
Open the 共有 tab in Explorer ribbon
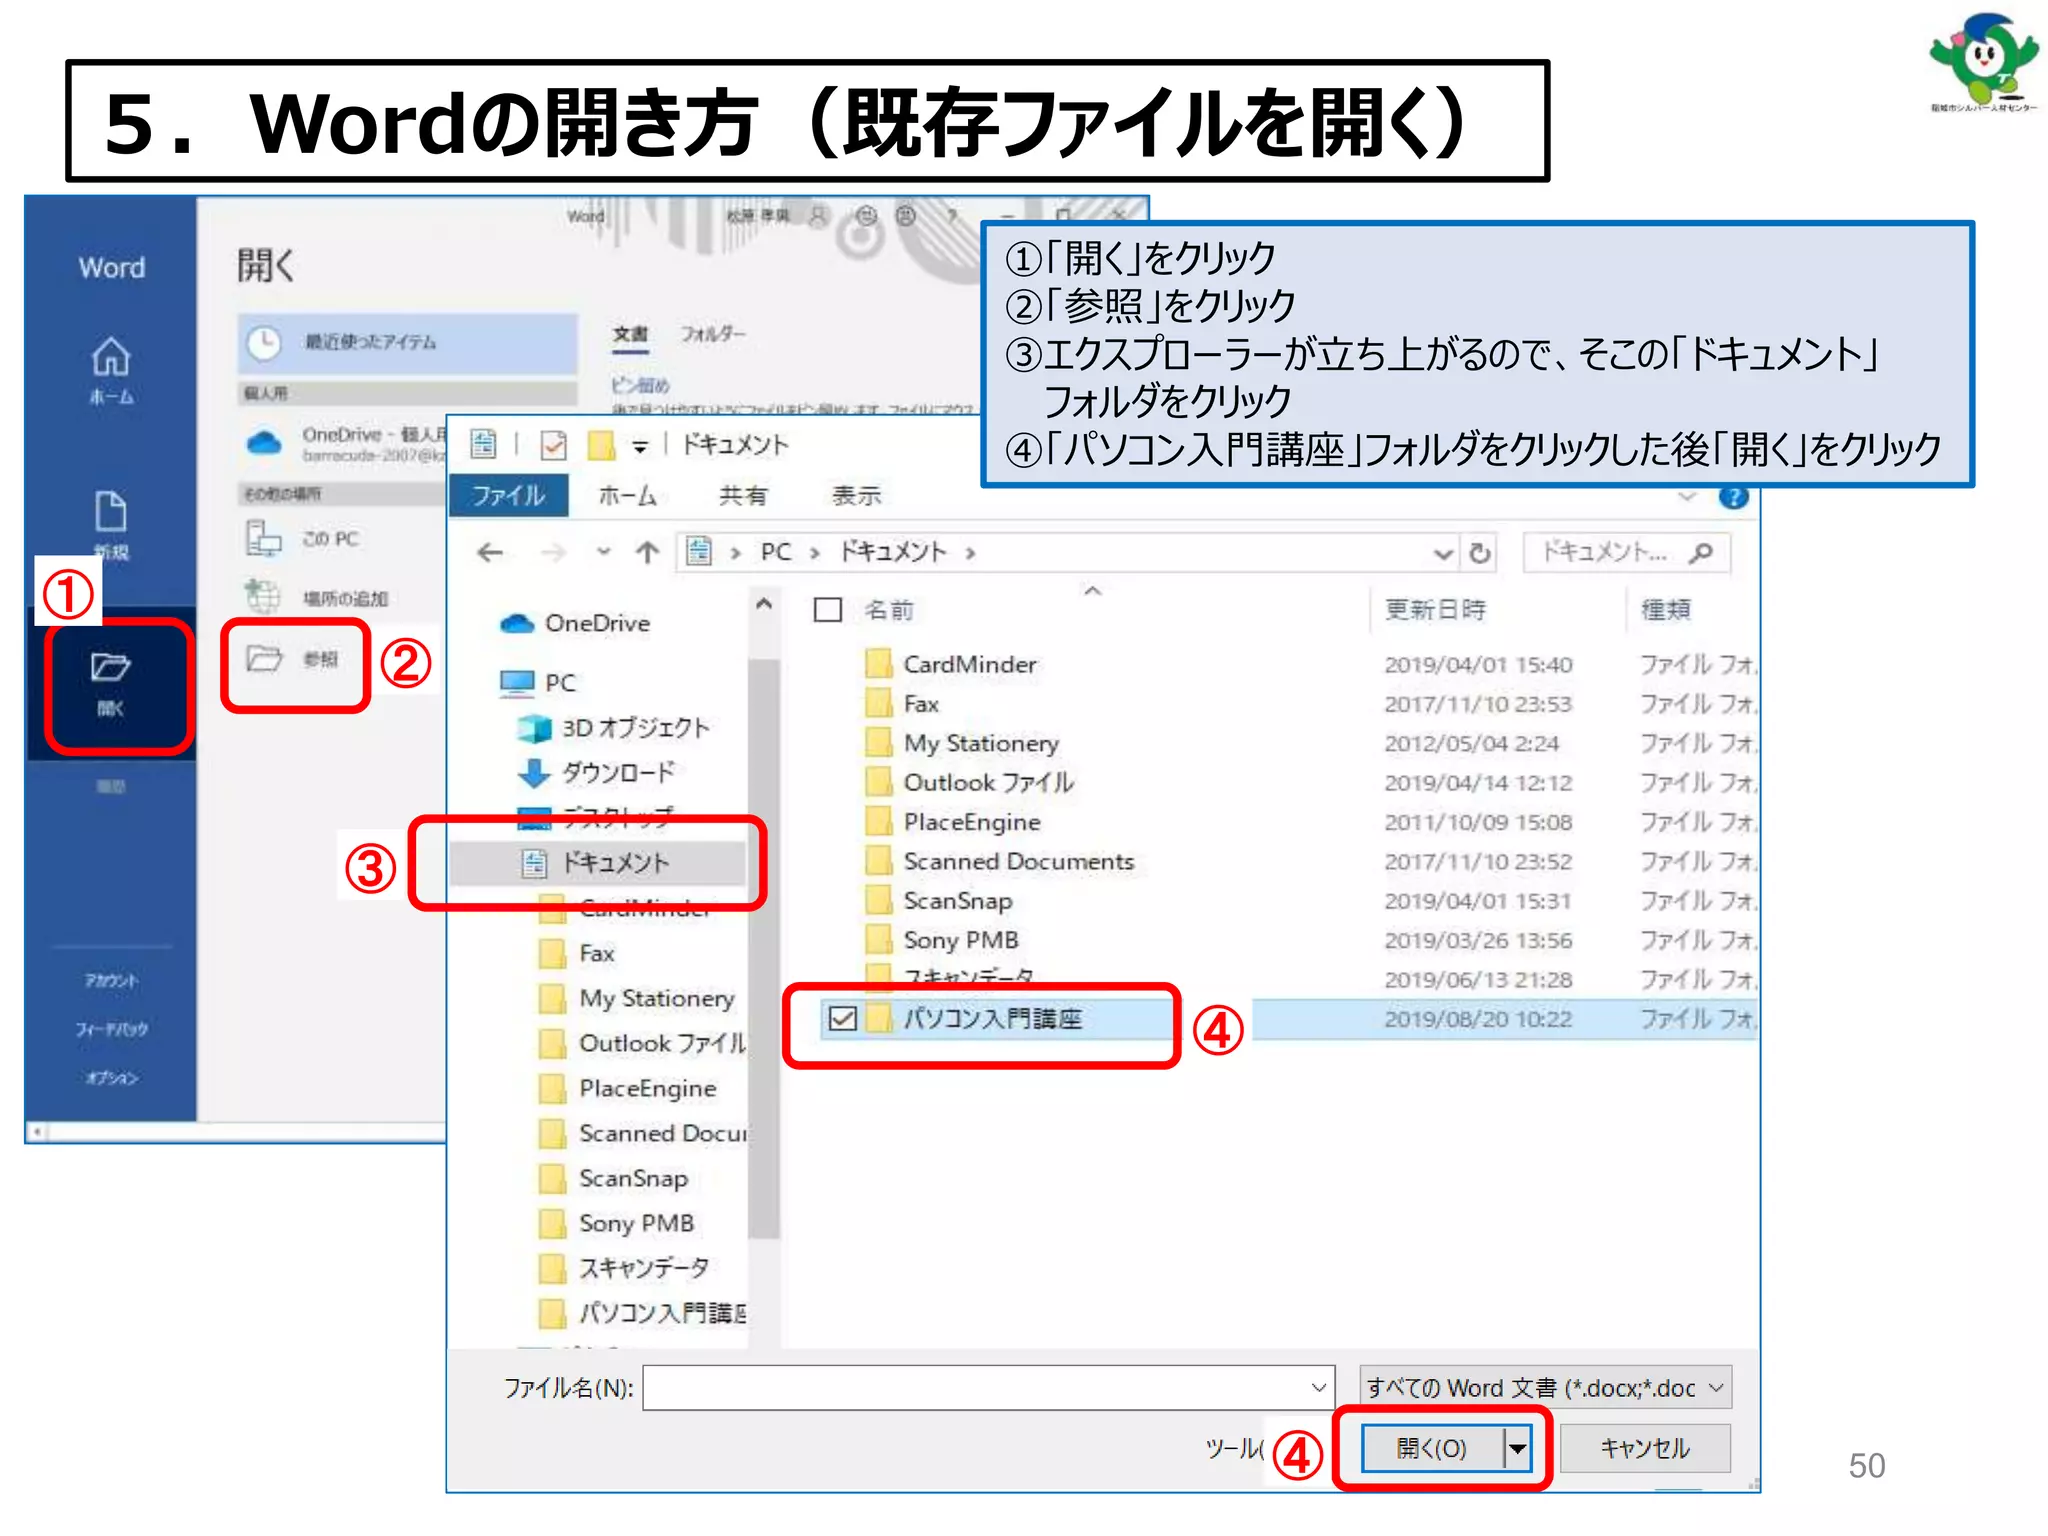click(x=743, y=495)
